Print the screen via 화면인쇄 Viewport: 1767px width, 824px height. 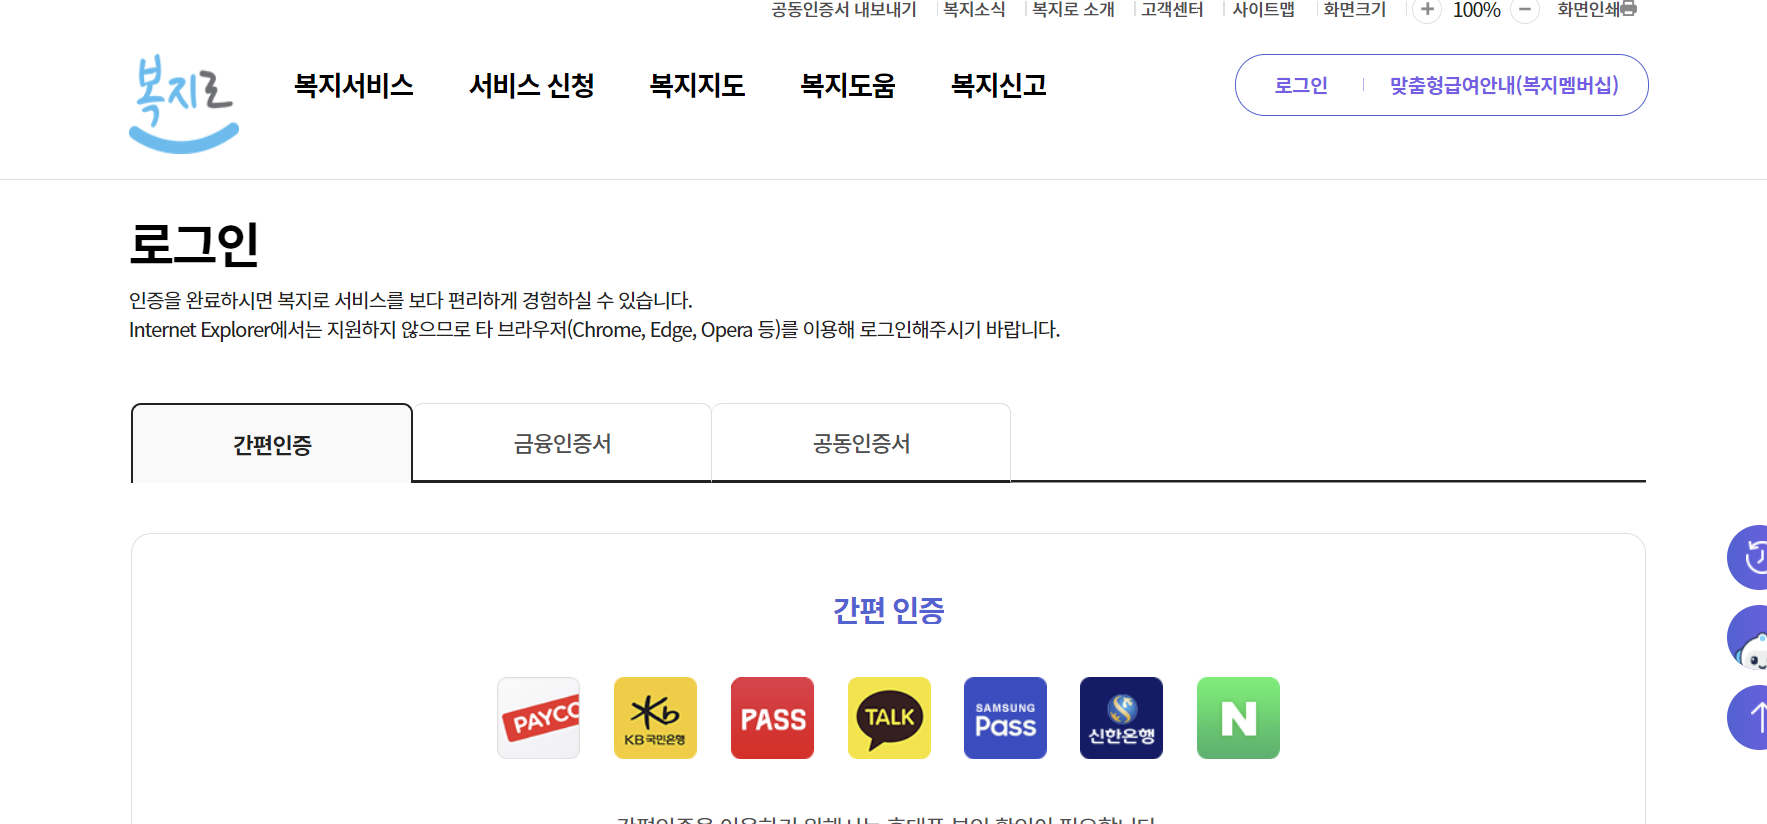(x=1597, y=10)
